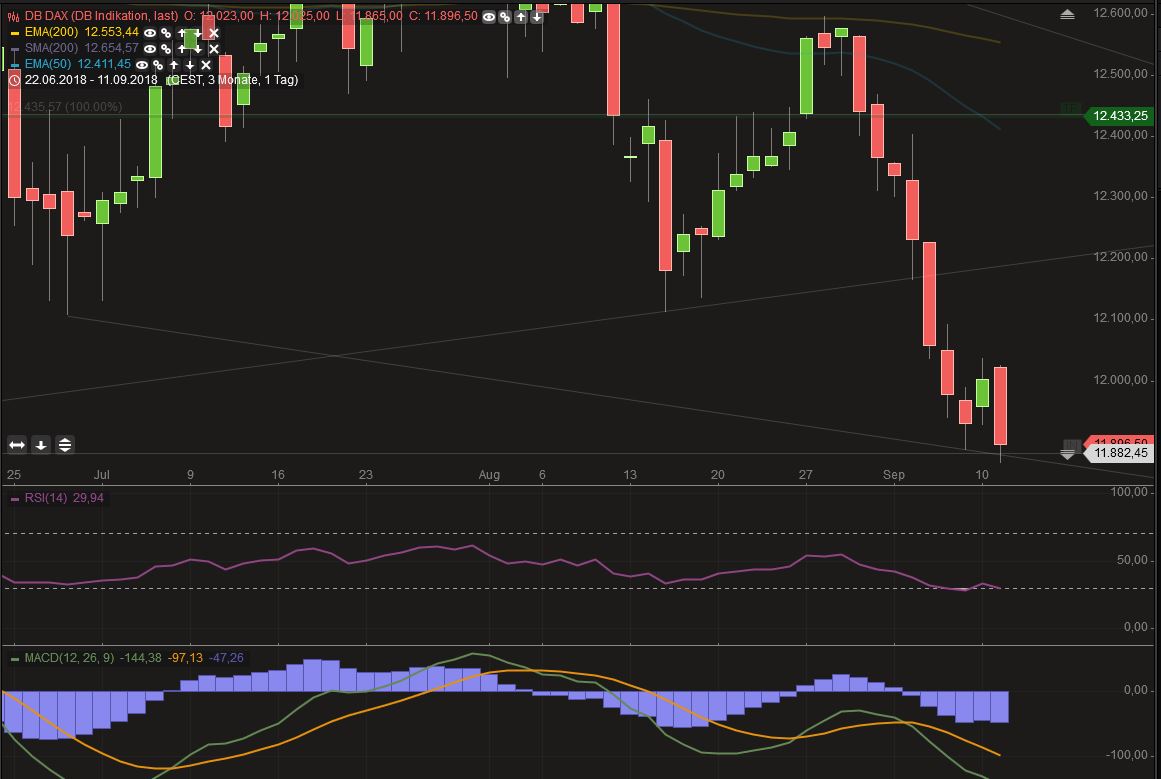Hide EMA(200) using its eye icon
The height and width of the screenshot is (779, 1161).
[x=148, y=33]
